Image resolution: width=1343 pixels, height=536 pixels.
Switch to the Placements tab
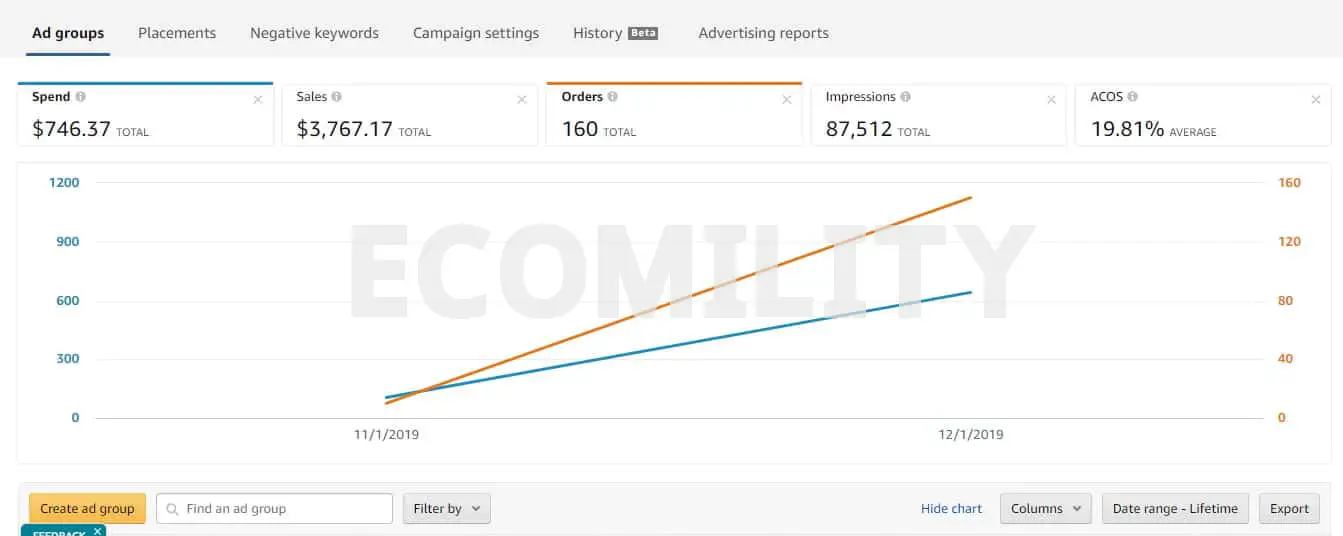pos(177,33)
